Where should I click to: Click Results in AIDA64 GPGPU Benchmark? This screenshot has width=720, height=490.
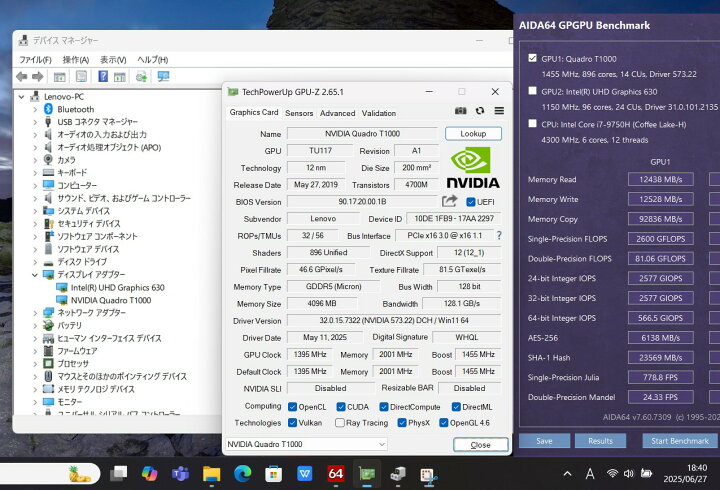(601, 441)
